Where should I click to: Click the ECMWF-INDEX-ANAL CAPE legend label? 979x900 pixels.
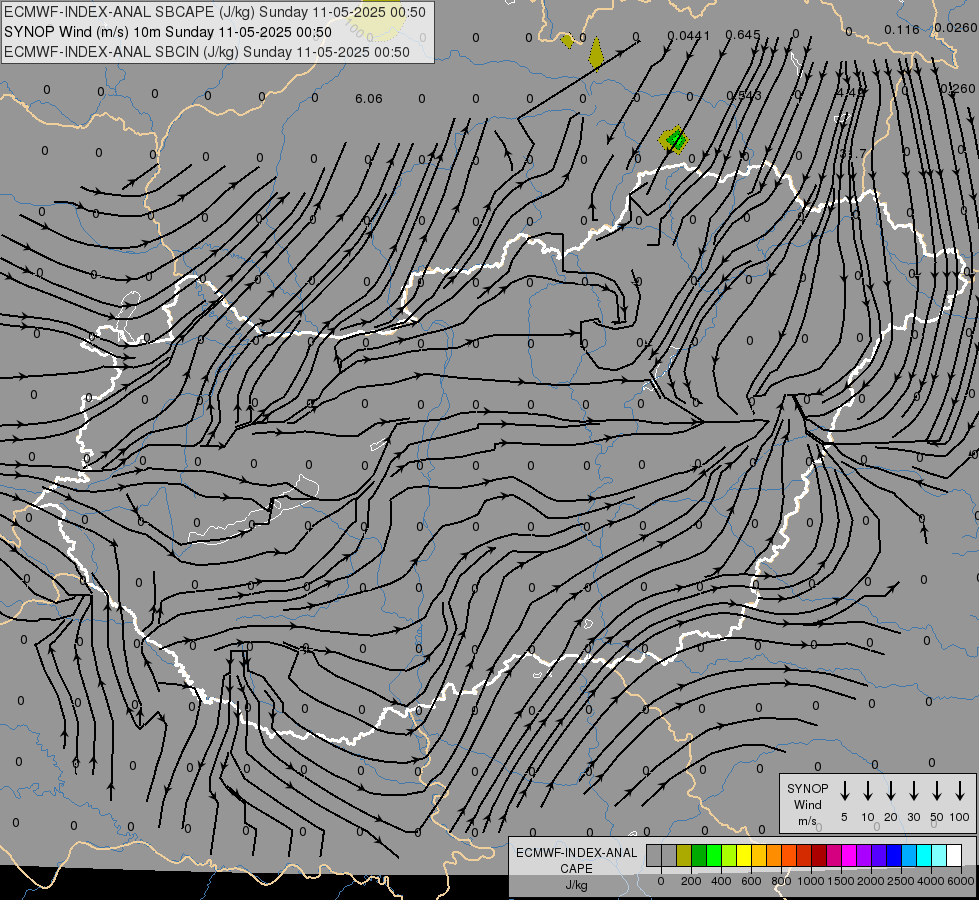(576, 861)
